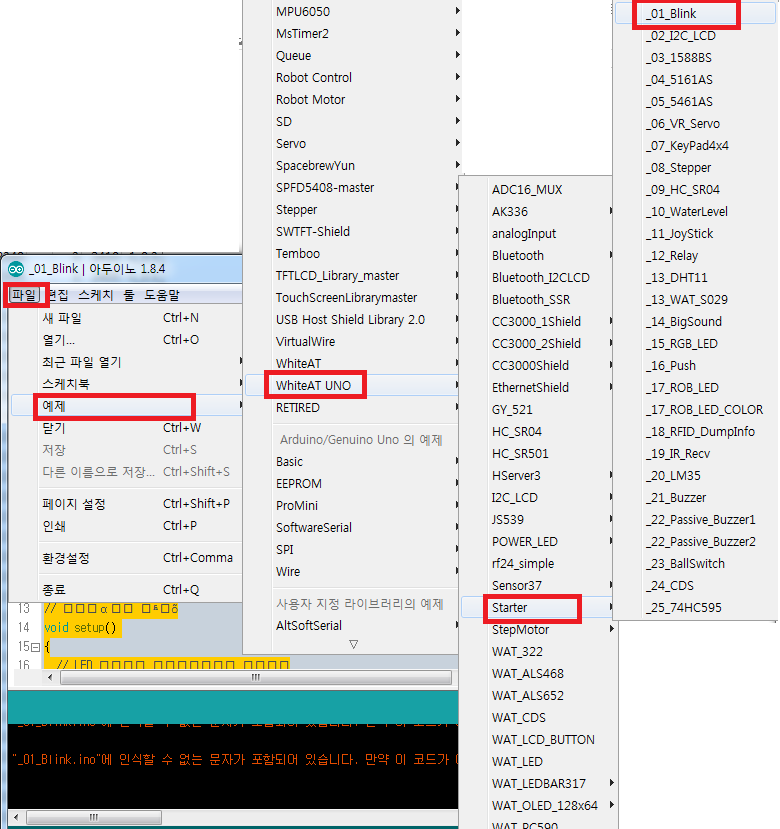
Task: Expand Basic examples submenu
Action: (352, 462)
